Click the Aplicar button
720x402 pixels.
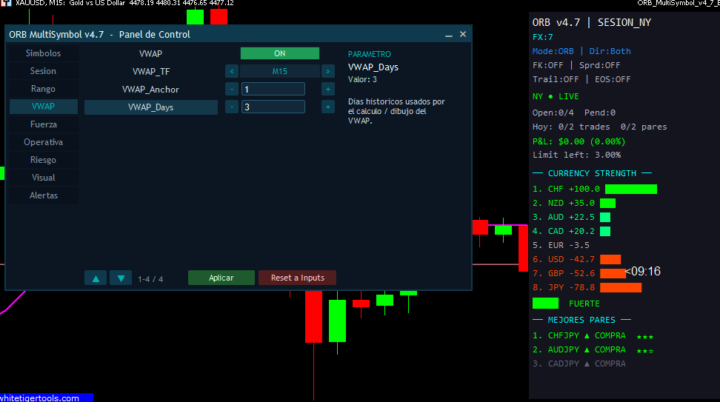221,278
